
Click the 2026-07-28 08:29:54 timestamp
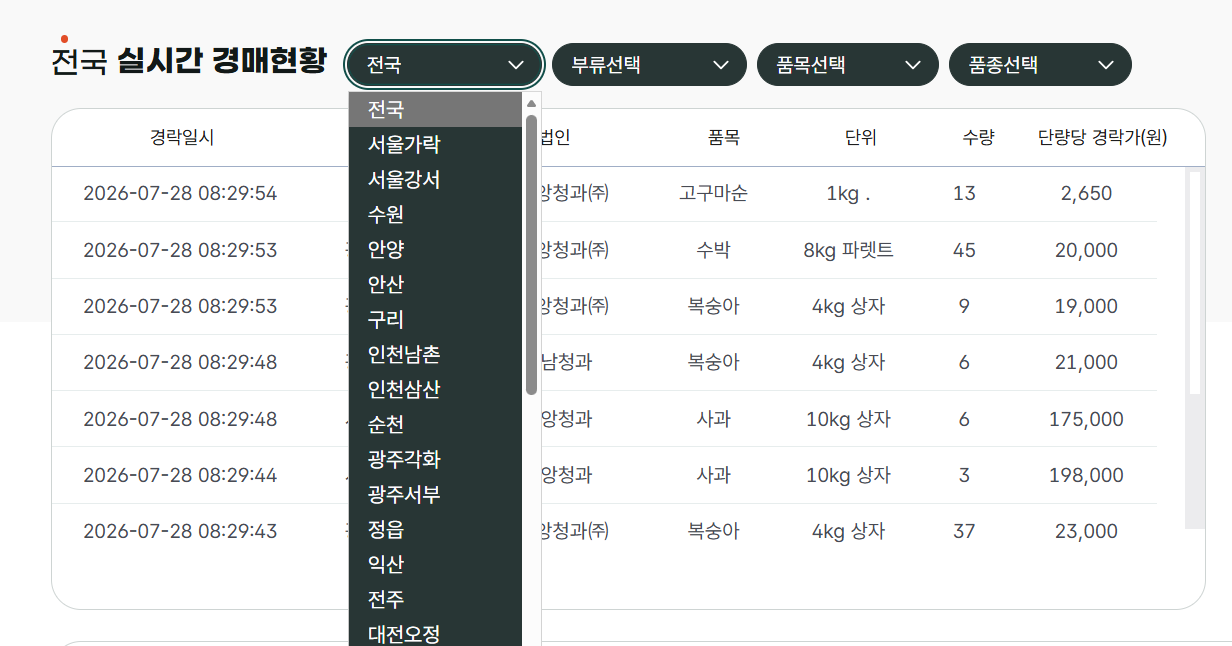click(180, 194)
